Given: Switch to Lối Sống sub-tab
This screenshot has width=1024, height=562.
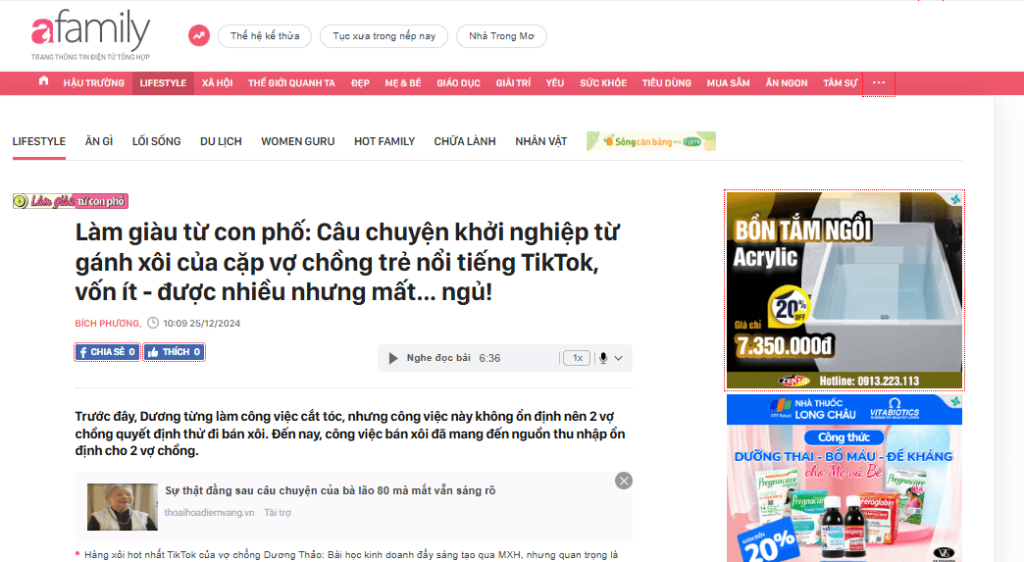Looking at the screenshot, I should (157, 142).
